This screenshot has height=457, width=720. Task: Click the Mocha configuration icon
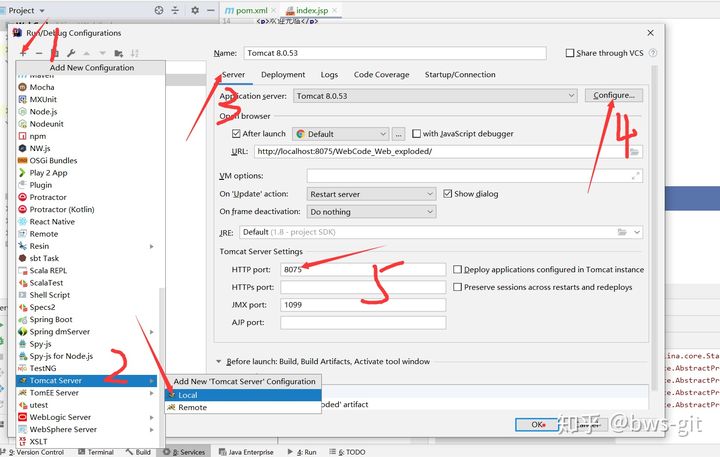(22, 87)
